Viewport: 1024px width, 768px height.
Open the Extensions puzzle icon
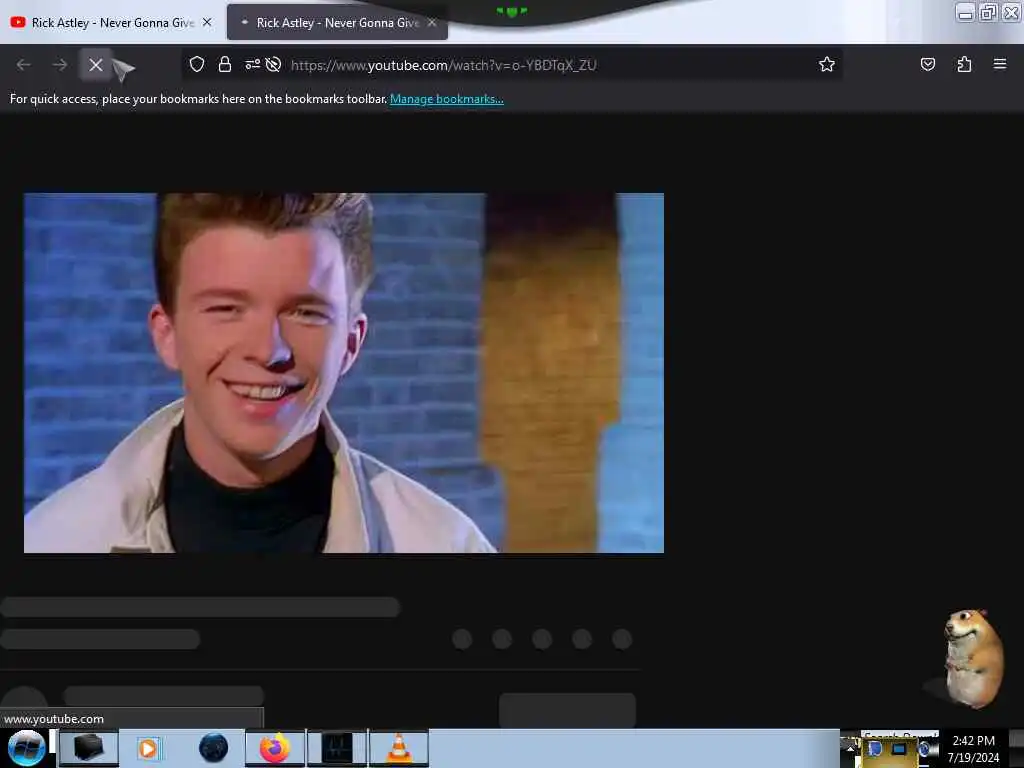pos(964,64)
